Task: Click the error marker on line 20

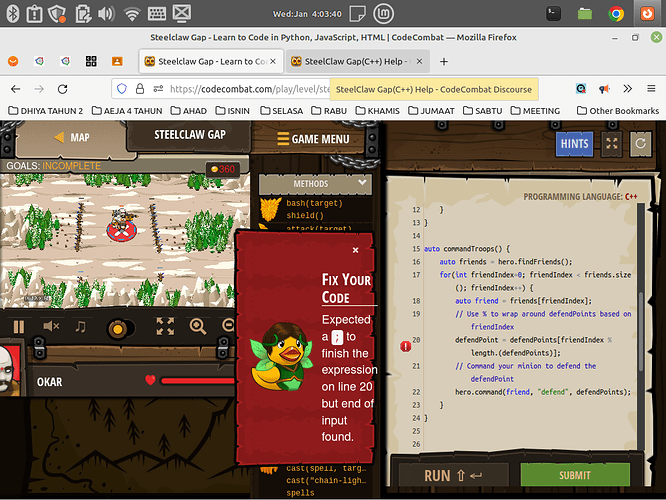Action: (x=406, y=347)
